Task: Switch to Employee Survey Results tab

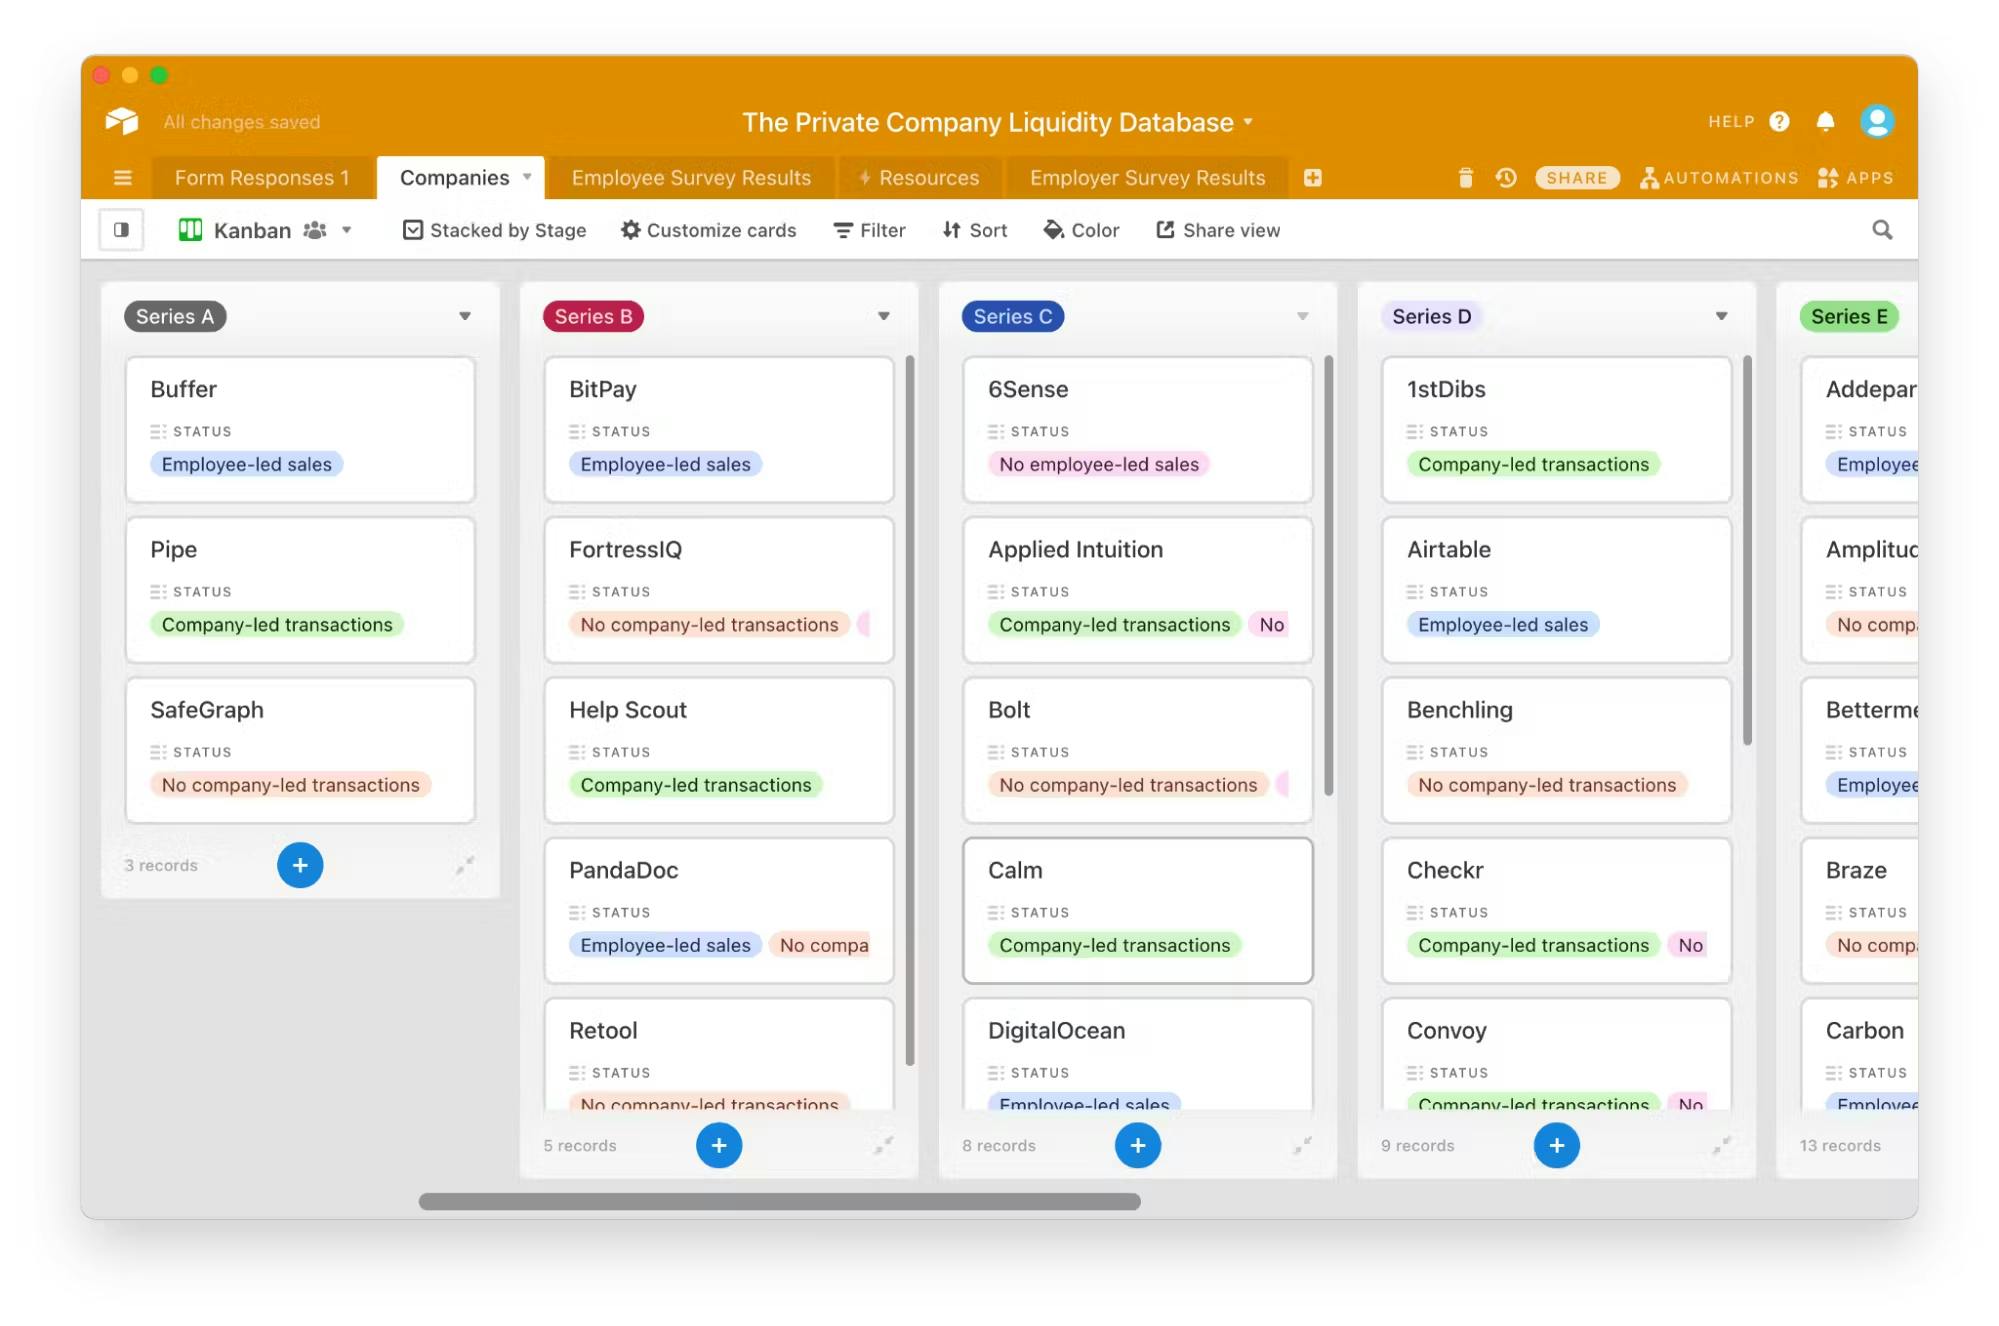Action: 691,176
